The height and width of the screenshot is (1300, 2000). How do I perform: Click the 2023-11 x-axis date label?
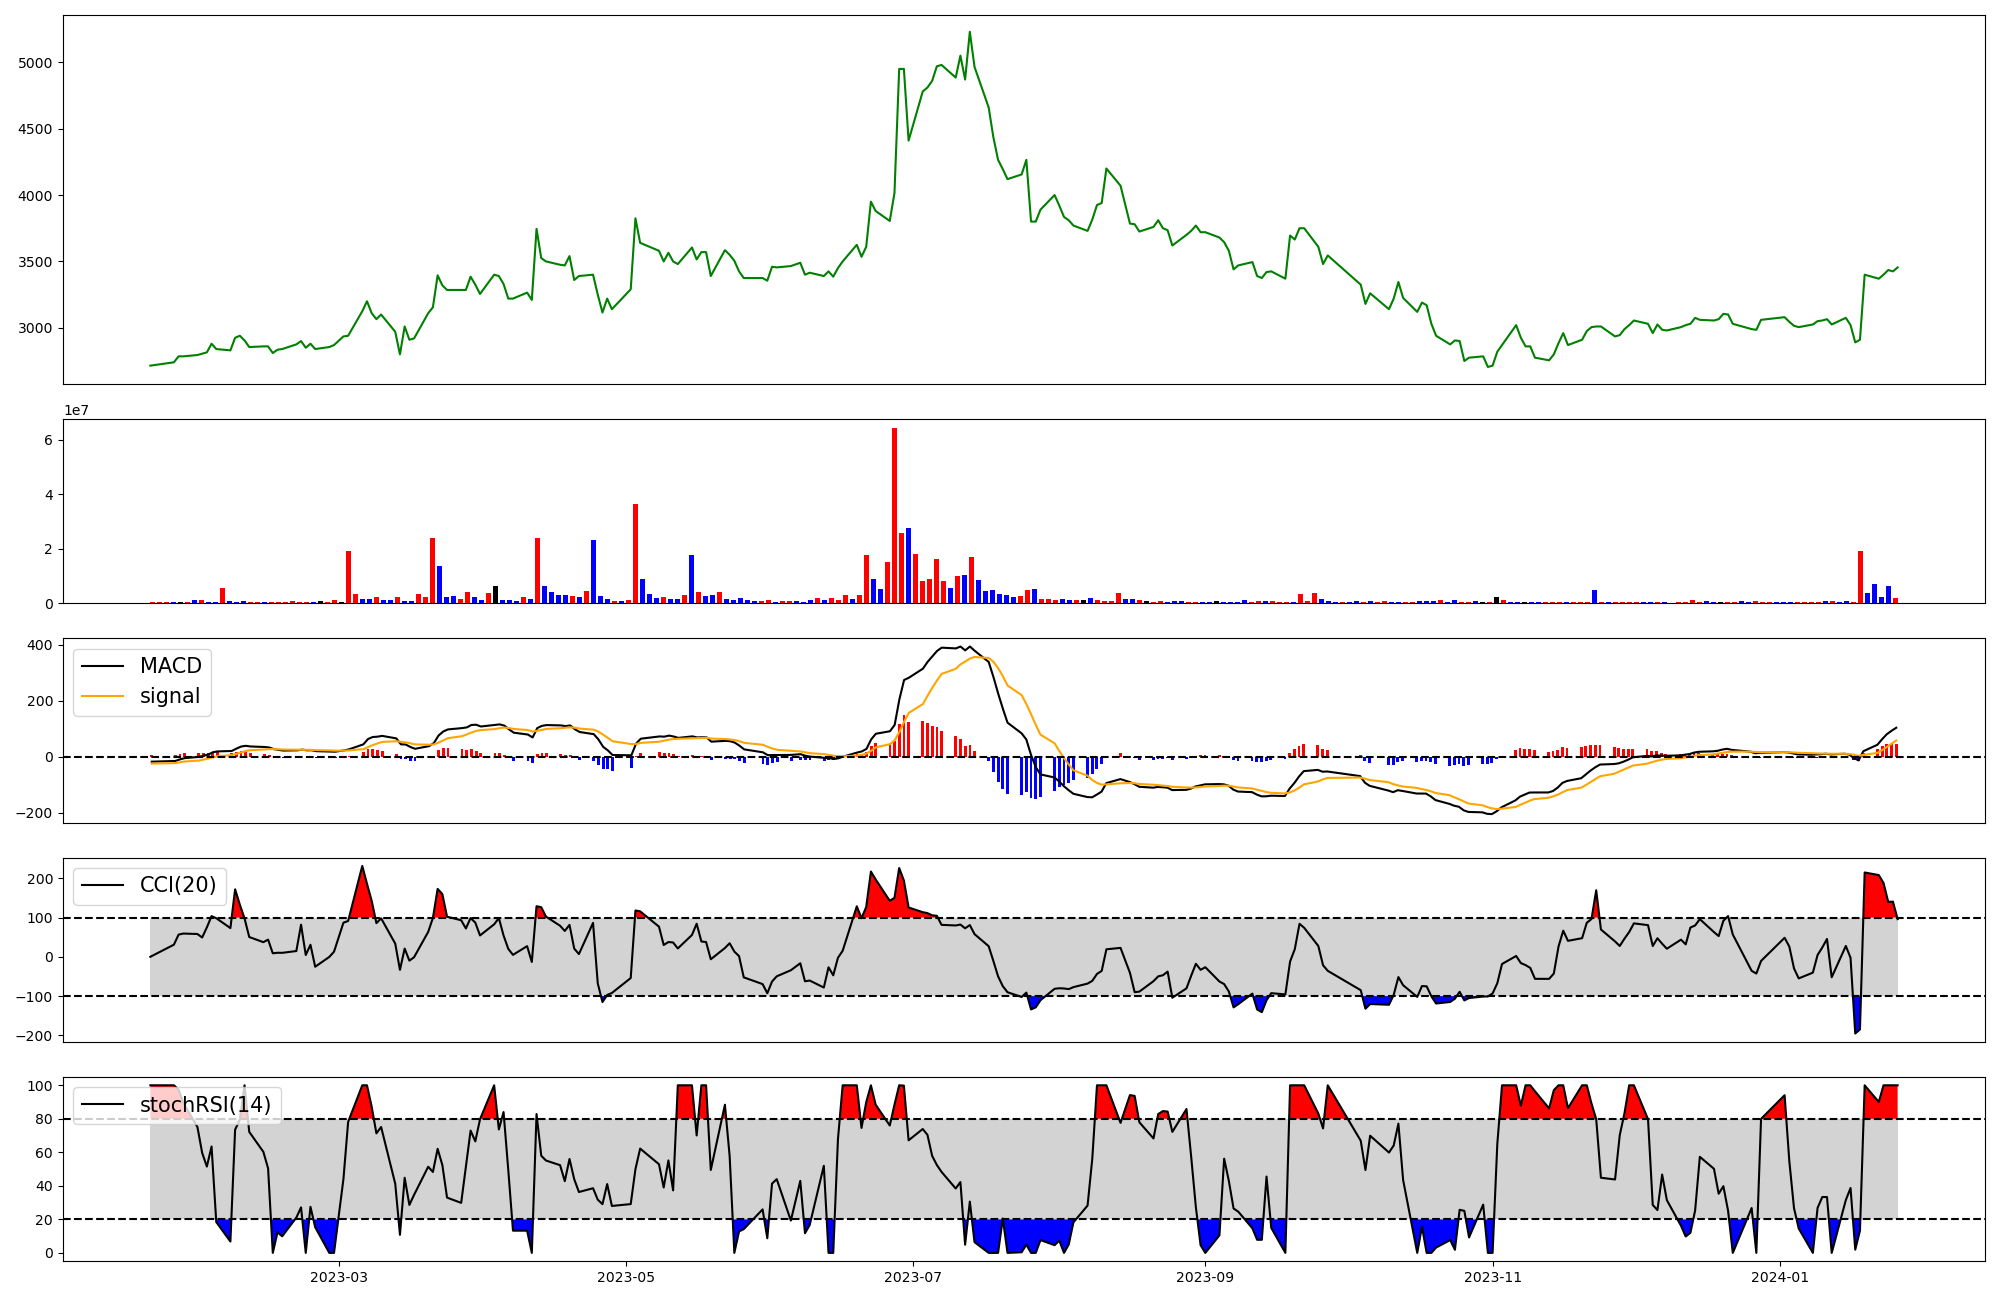pos(1493,1277)
